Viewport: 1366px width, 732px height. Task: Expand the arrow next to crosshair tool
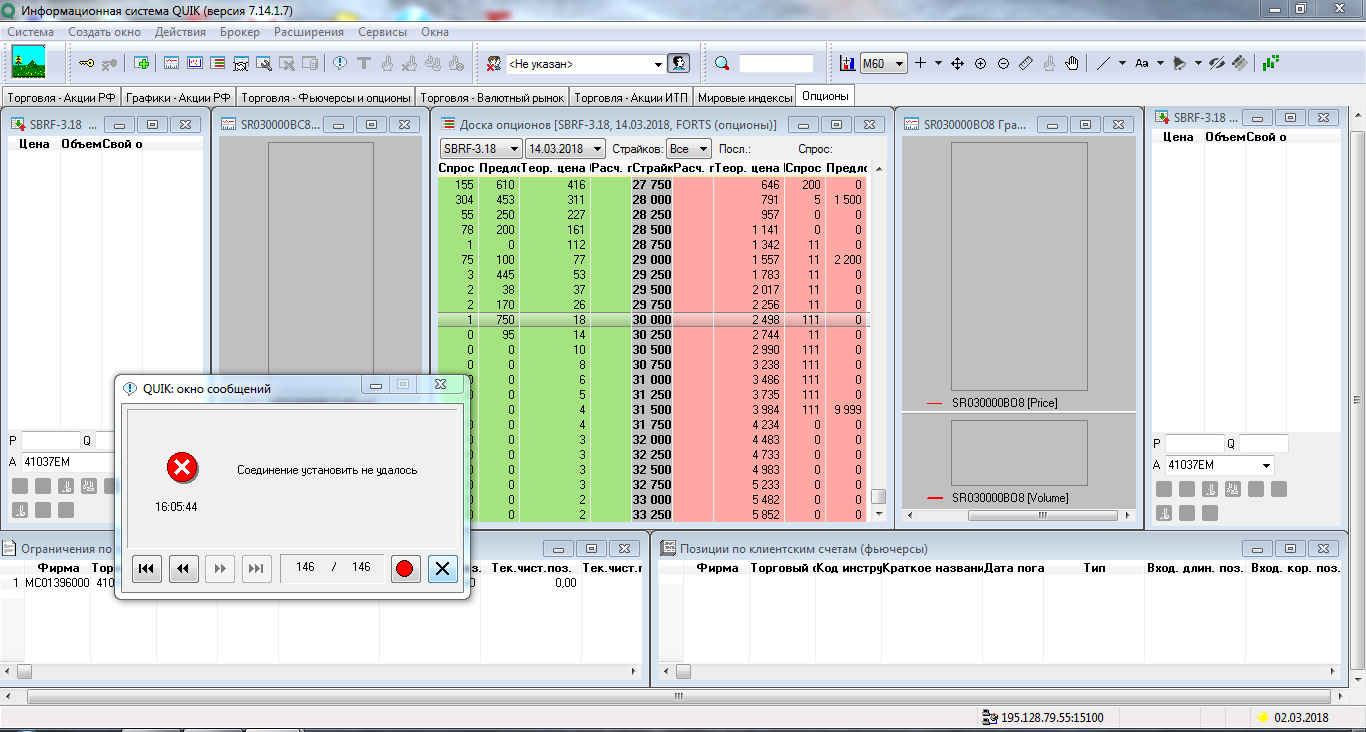[938, 63]
